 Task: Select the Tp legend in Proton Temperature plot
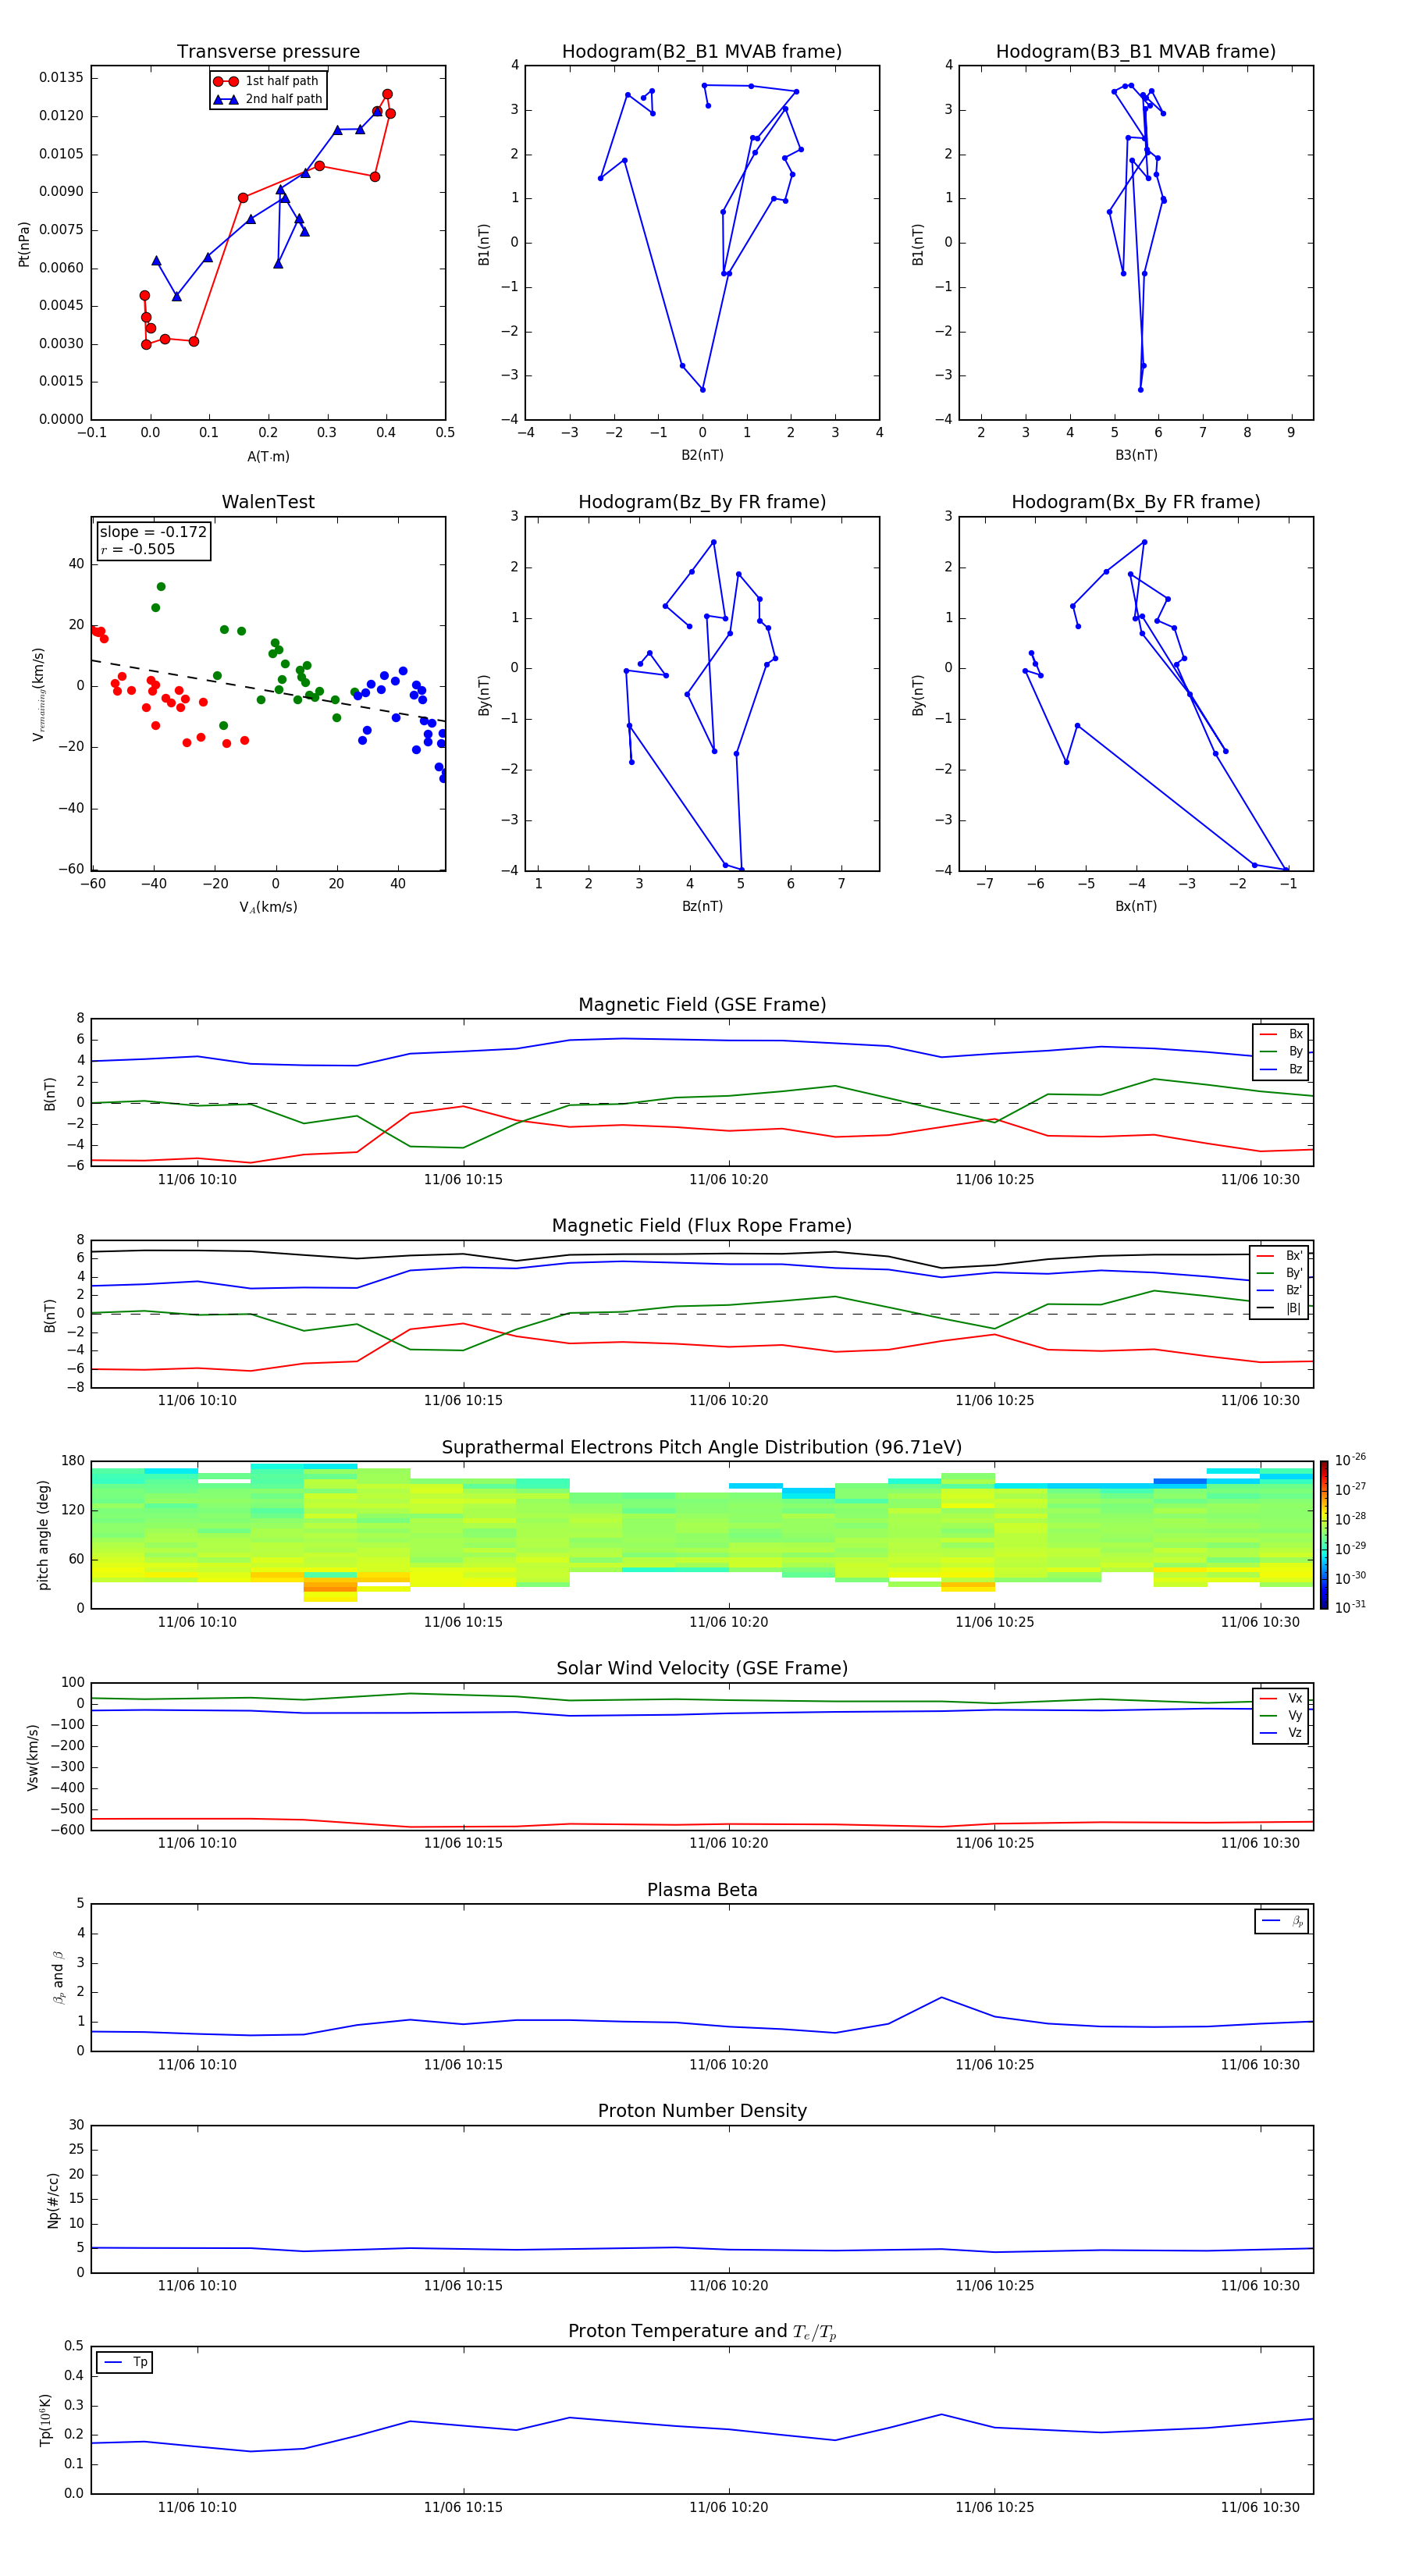(125, 2363)
